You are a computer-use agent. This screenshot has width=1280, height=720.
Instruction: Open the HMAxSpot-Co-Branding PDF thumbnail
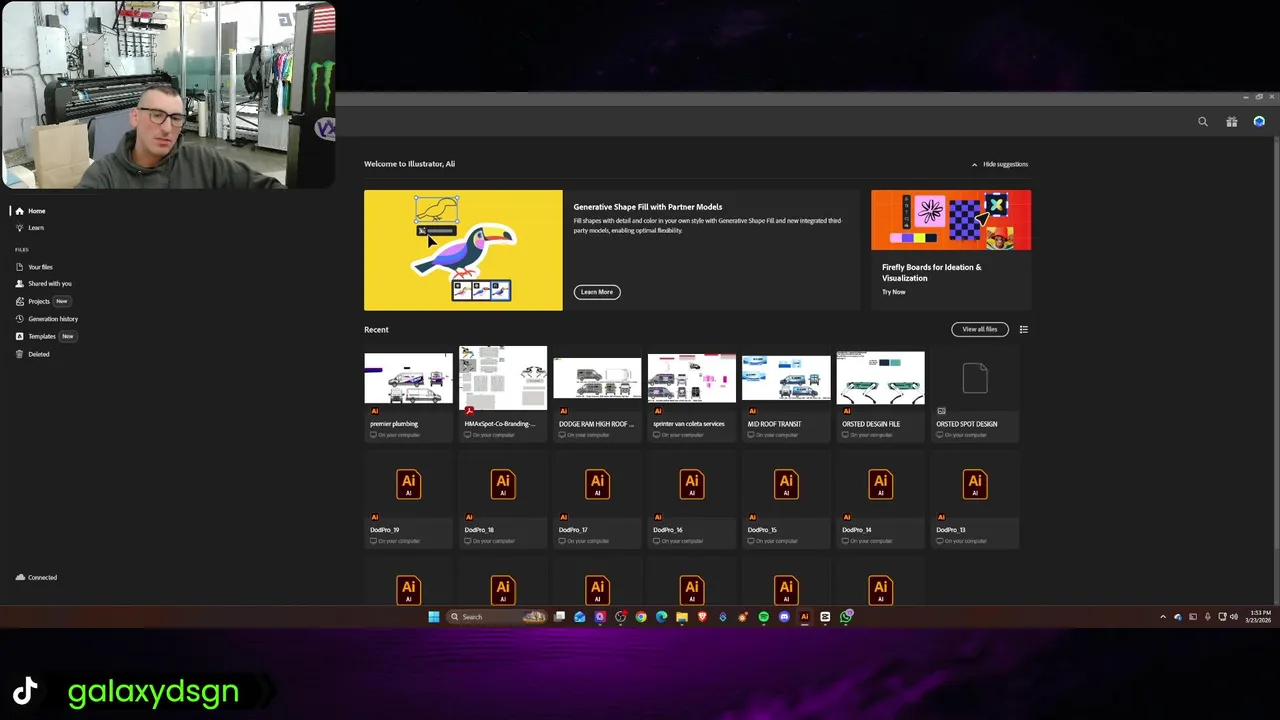(x=503, y=378)
